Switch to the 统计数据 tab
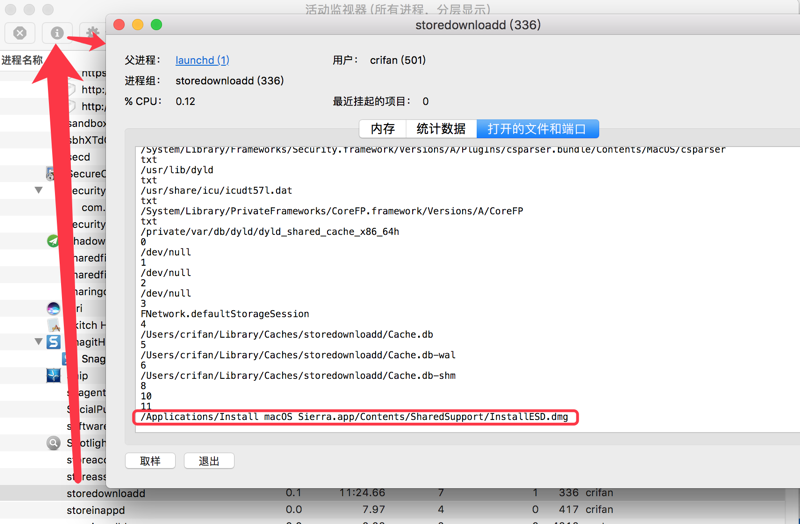Viewport: 800px width, 524px height. 441,129
